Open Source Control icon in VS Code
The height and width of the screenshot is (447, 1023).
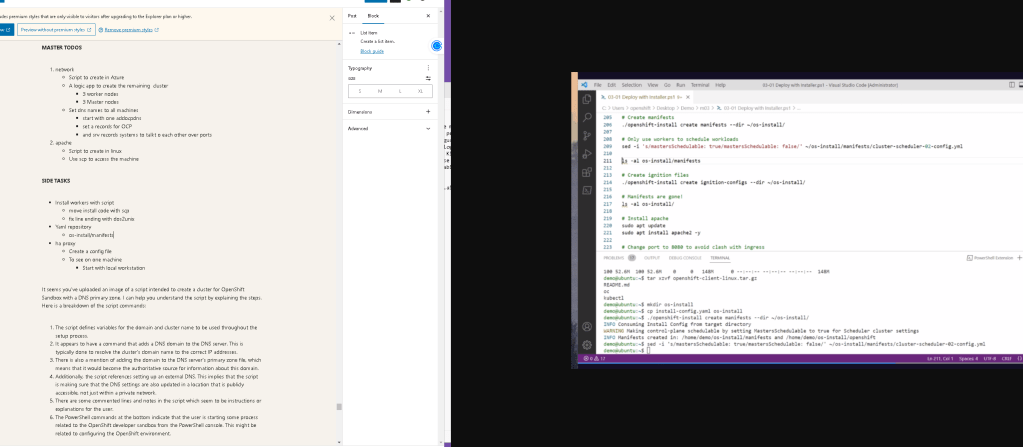click(x=587, y=136)
